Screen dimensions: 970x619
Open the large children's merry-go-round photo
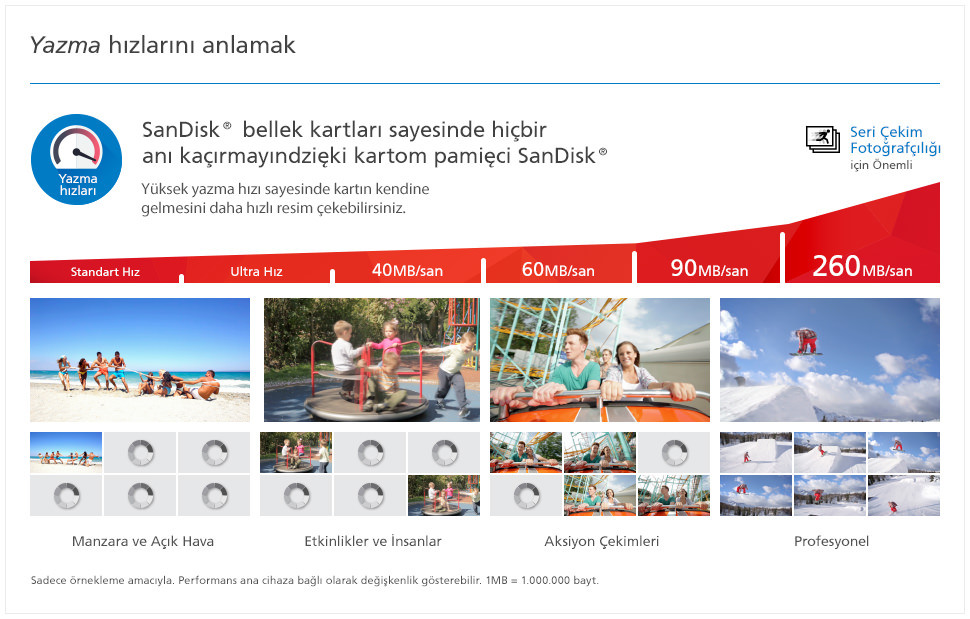(x=372, y=360)
